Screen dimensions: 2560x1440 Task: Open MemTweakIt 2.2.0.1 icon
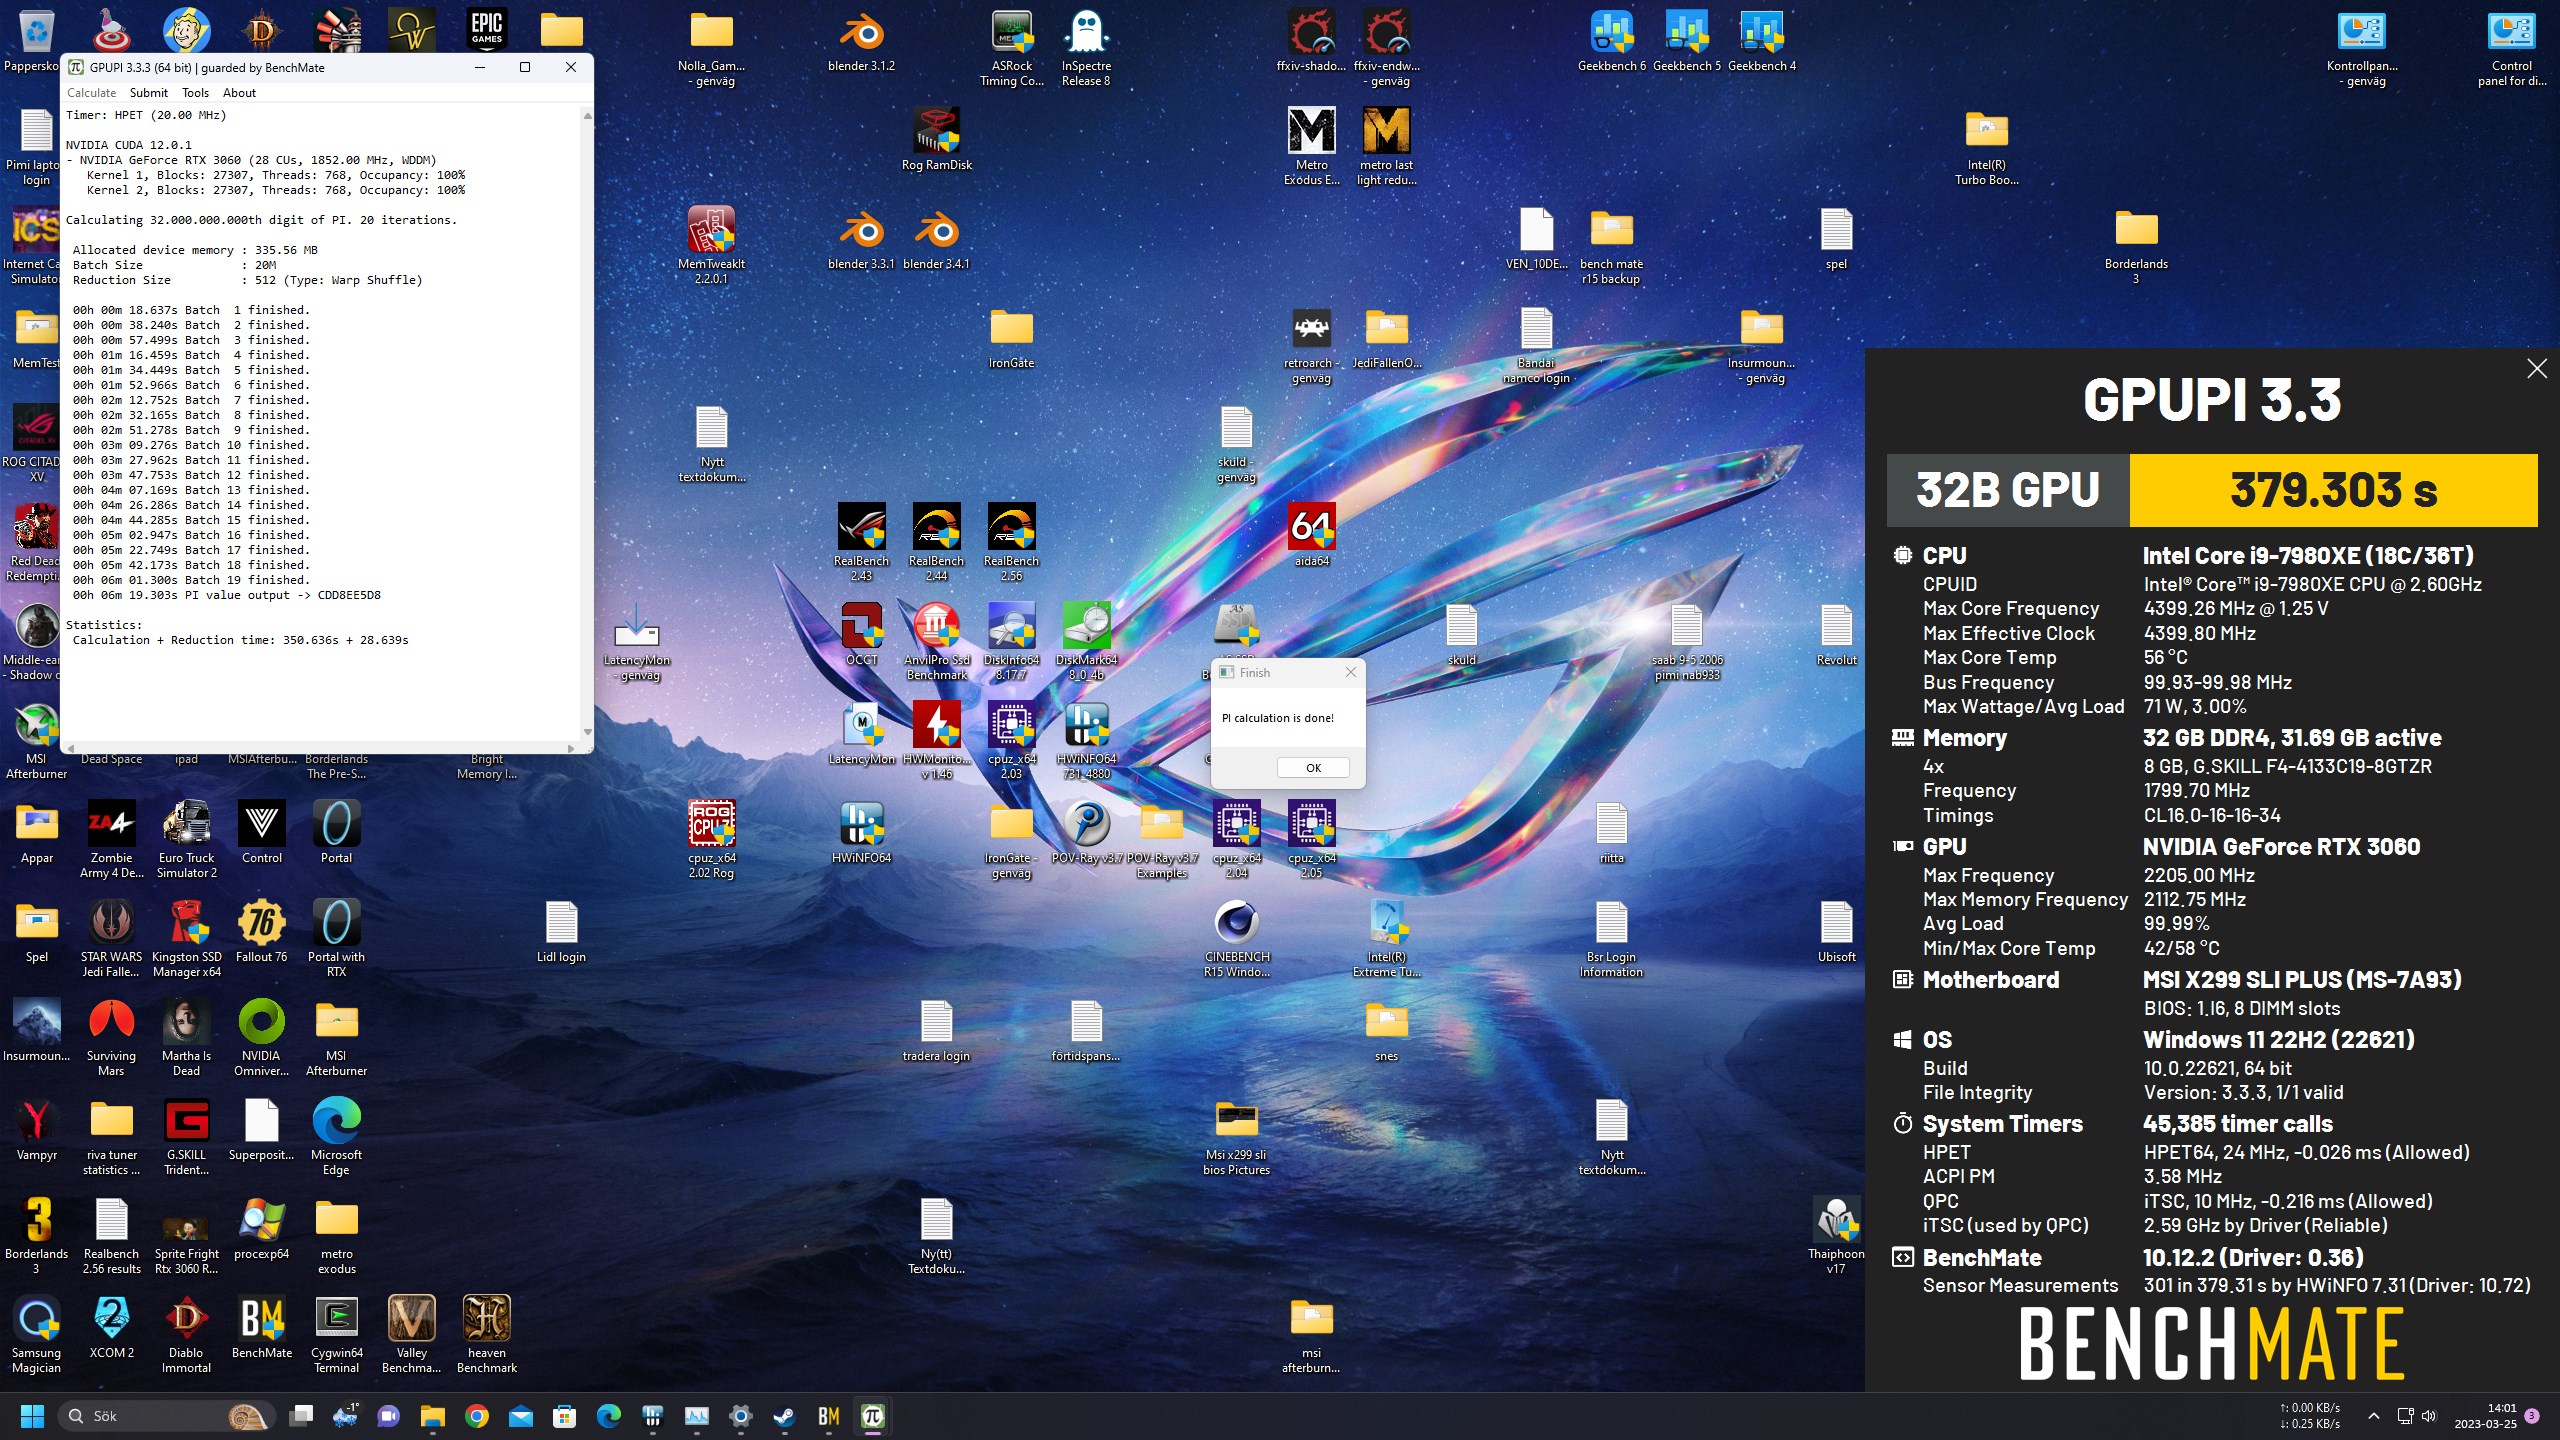tap(711, 246)
